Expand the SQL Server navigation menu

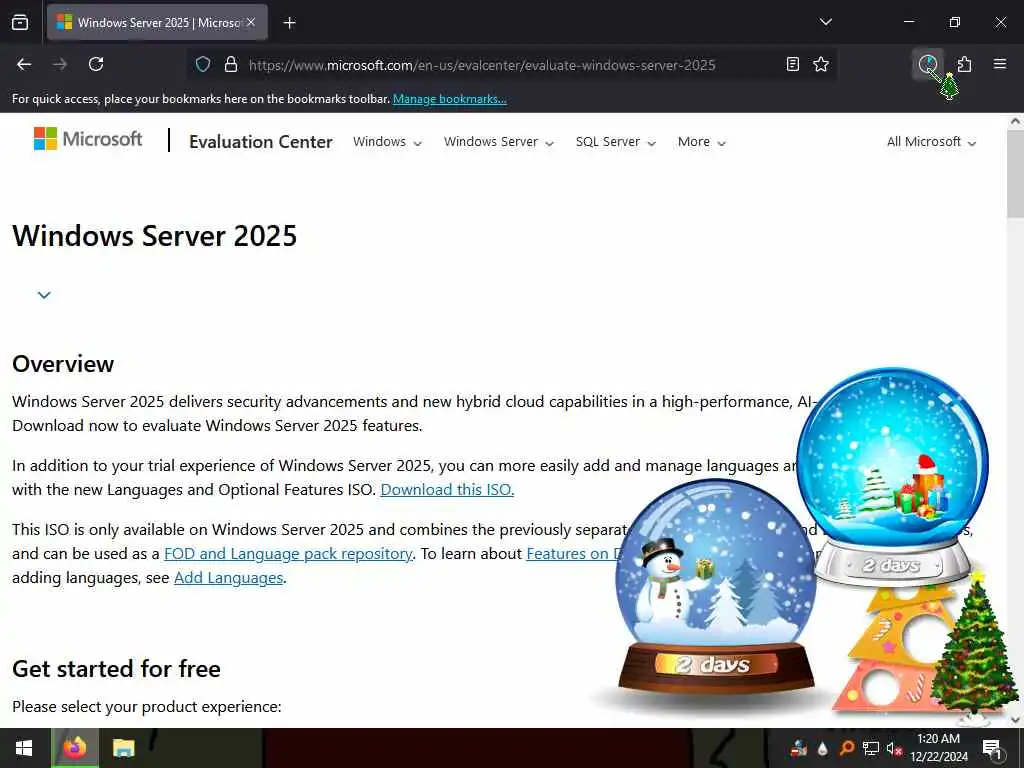click(615, 142)
